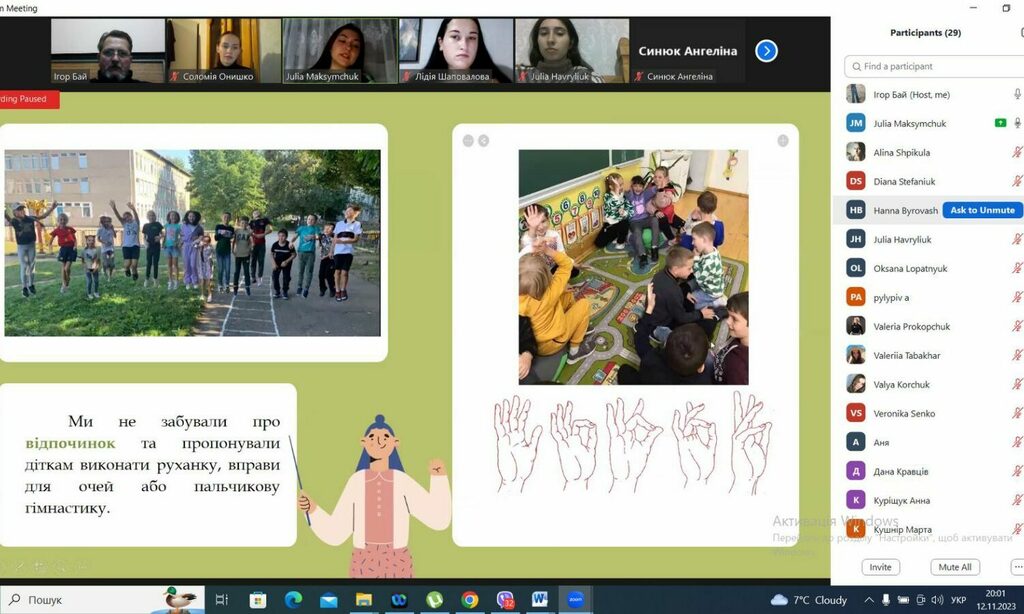Click next arrow in video gallery strip

[766, 51]
